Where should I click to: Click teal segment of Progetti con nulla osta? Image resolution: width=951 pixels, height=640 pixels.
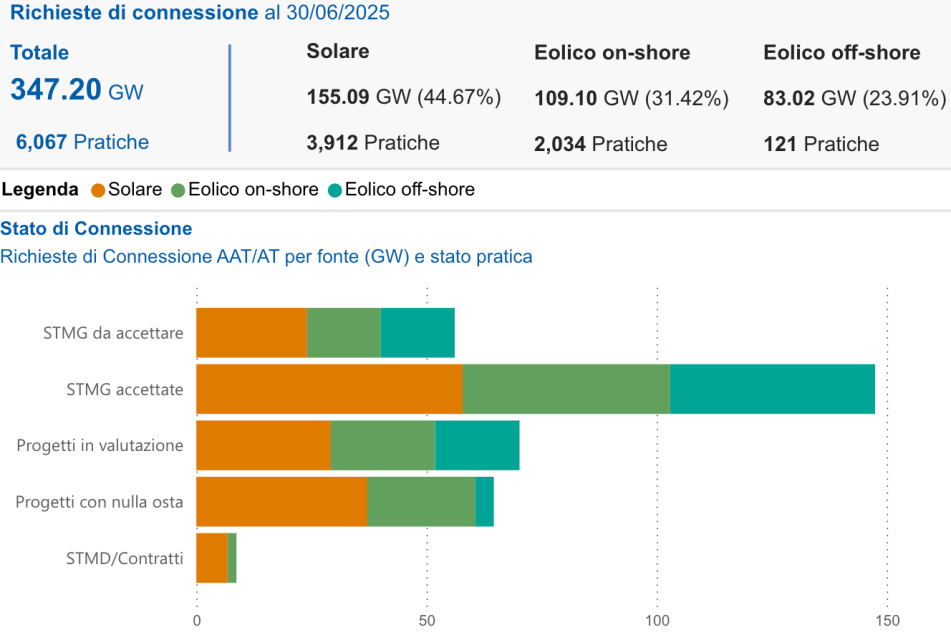point(484,501)
